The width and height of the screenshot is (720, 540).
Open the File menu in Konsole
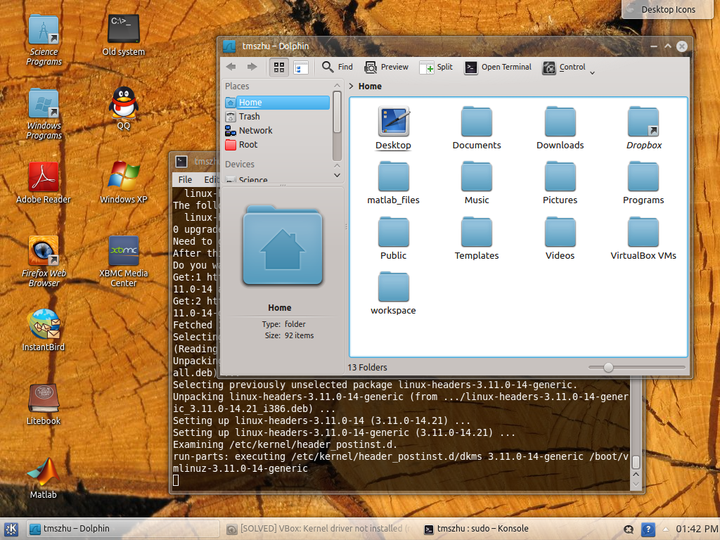tap(185, 180)
